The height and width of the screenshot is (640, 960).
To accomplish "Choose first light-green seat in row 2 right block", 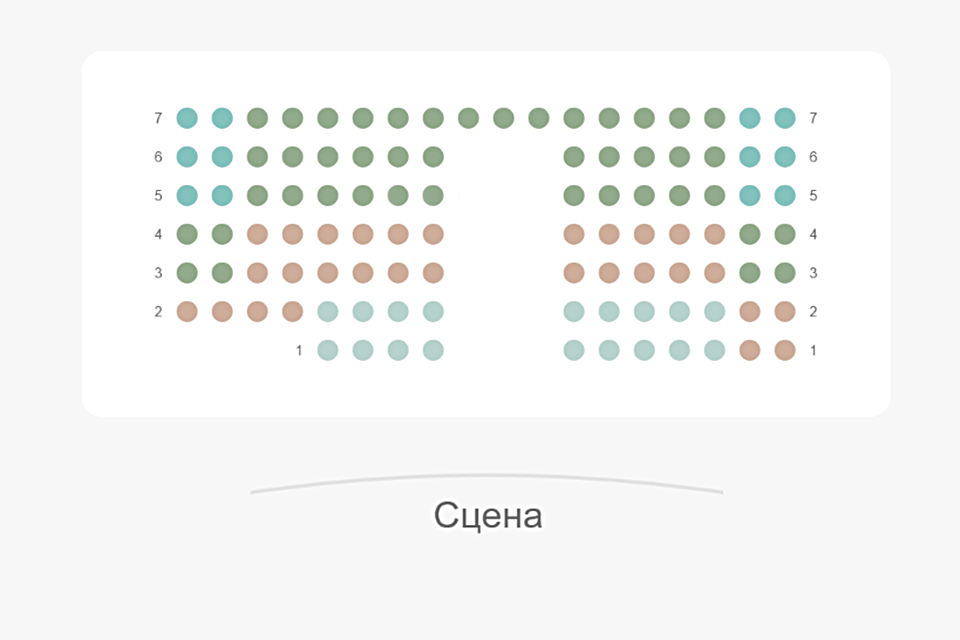I will click(x=574, y=312).
